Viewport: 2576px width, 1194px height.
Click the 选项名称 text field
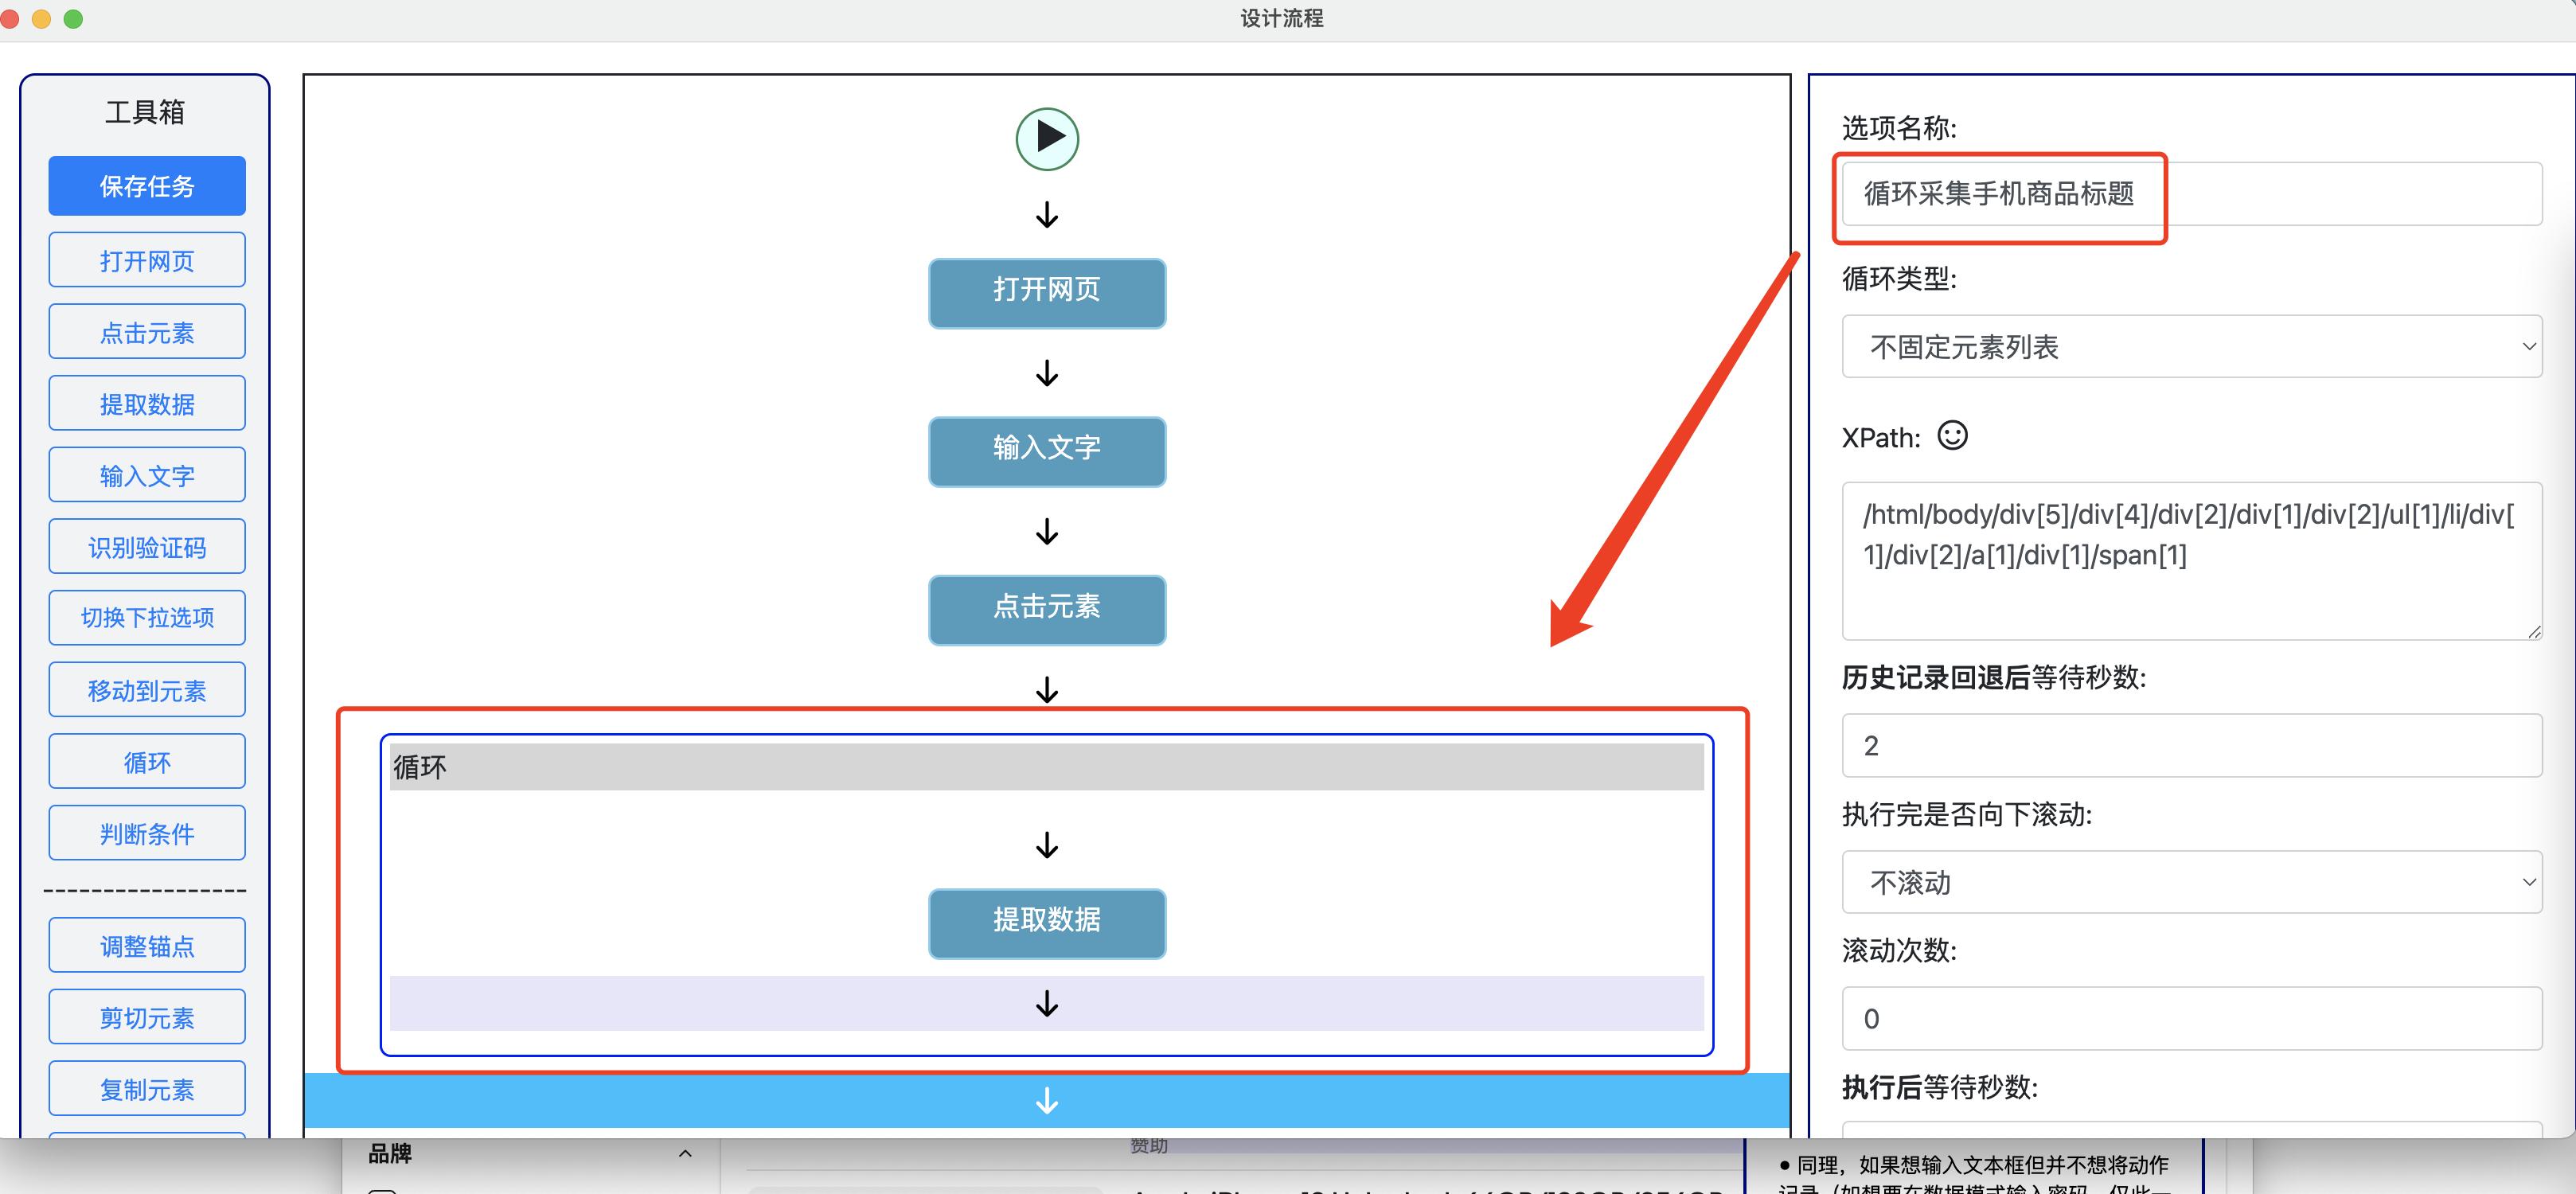(2192, 194)
